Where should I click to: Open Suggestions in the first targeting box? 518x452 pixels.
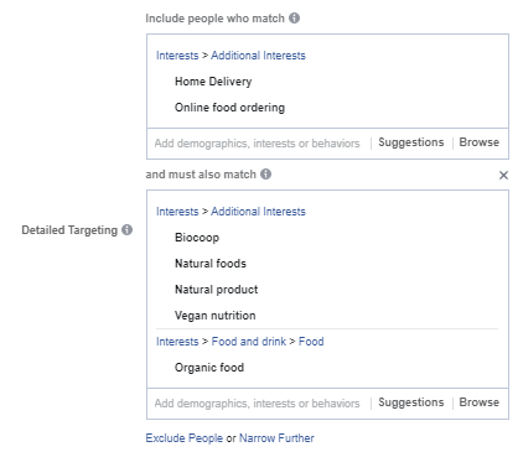pyautogui.click(x=411, y=142)
